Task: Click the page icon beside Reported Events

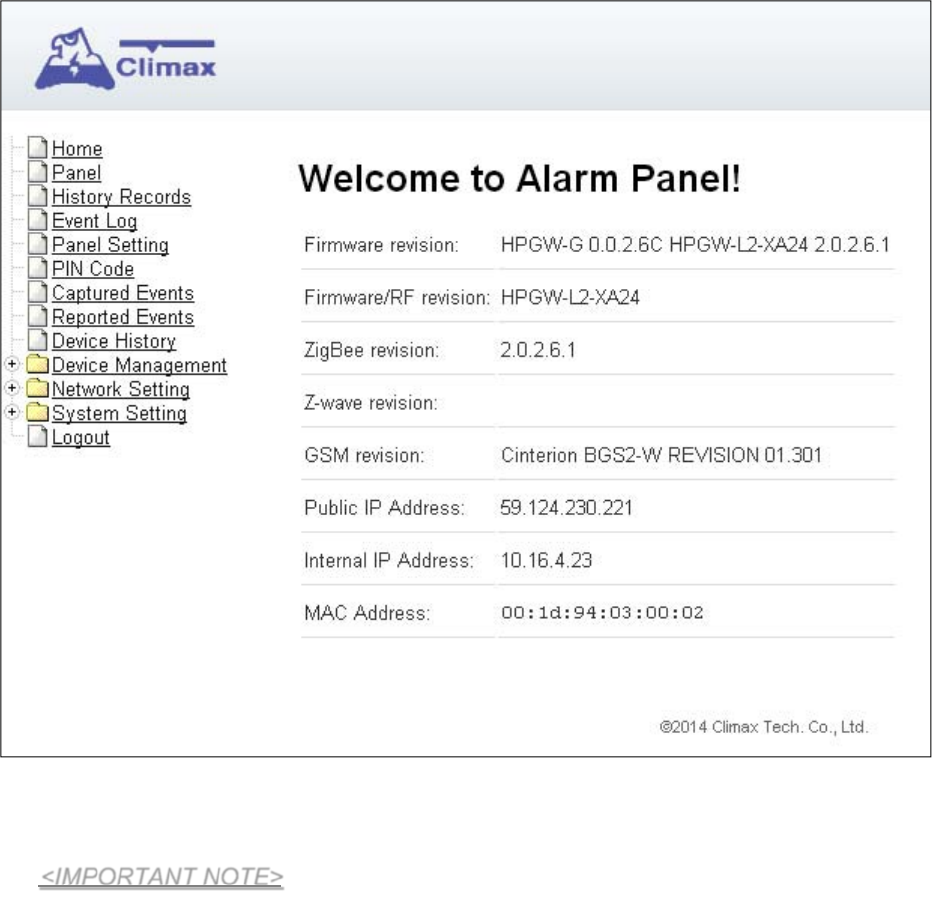Action: pos(37,316)
